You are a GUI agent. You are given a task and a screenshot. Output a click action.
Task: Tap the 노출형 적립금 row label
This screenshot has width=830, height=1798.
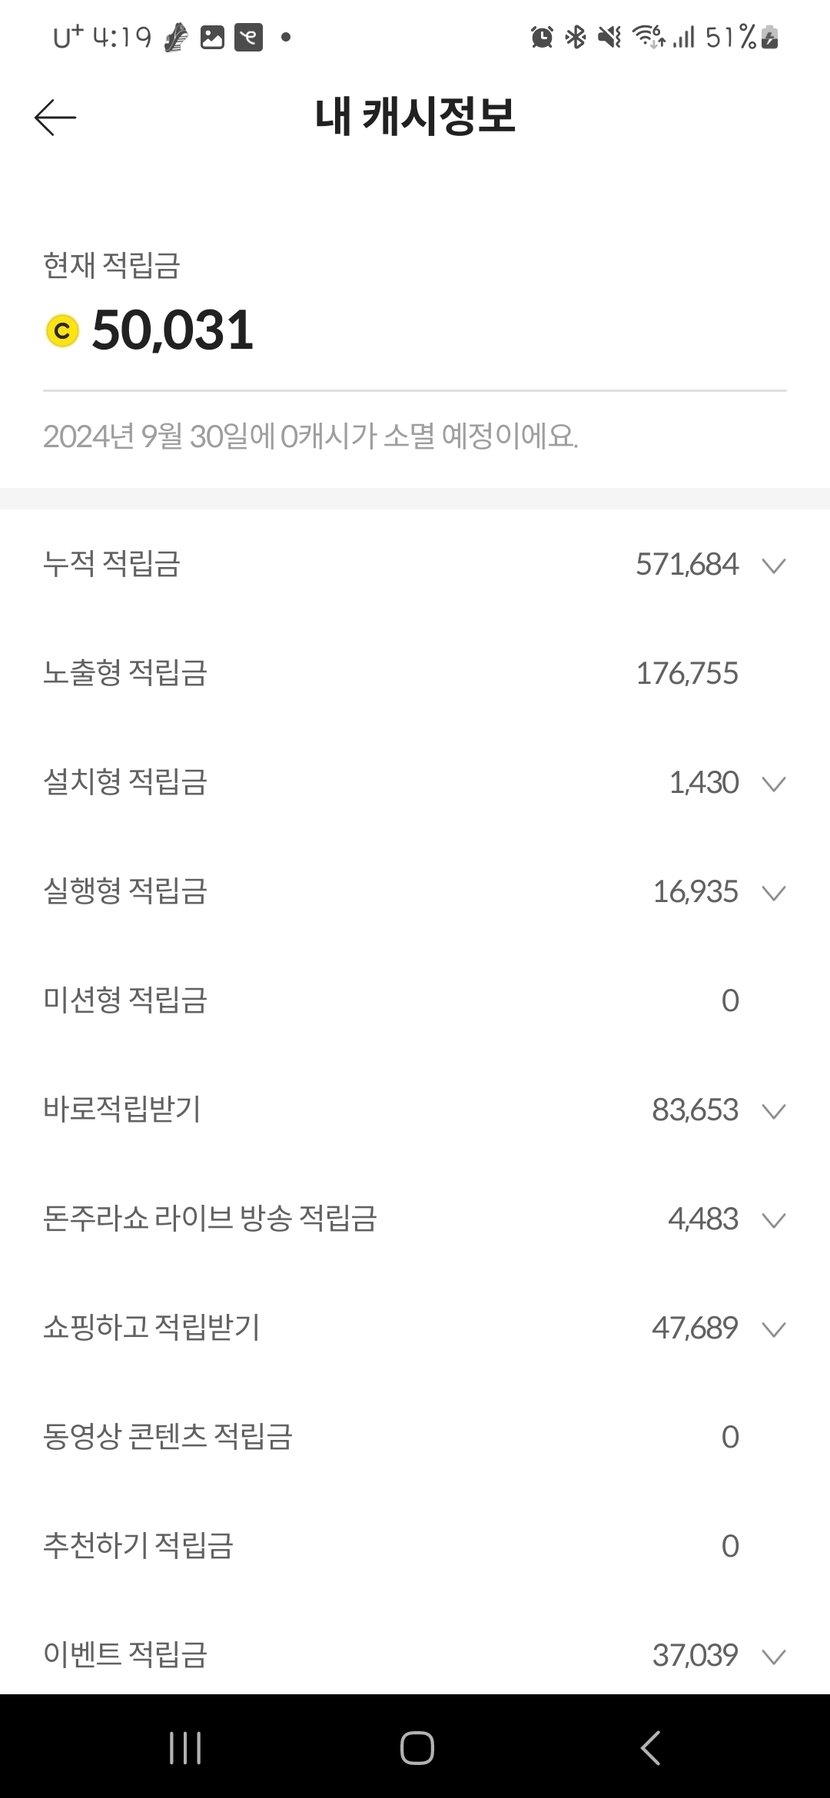[x=125, y=673]
